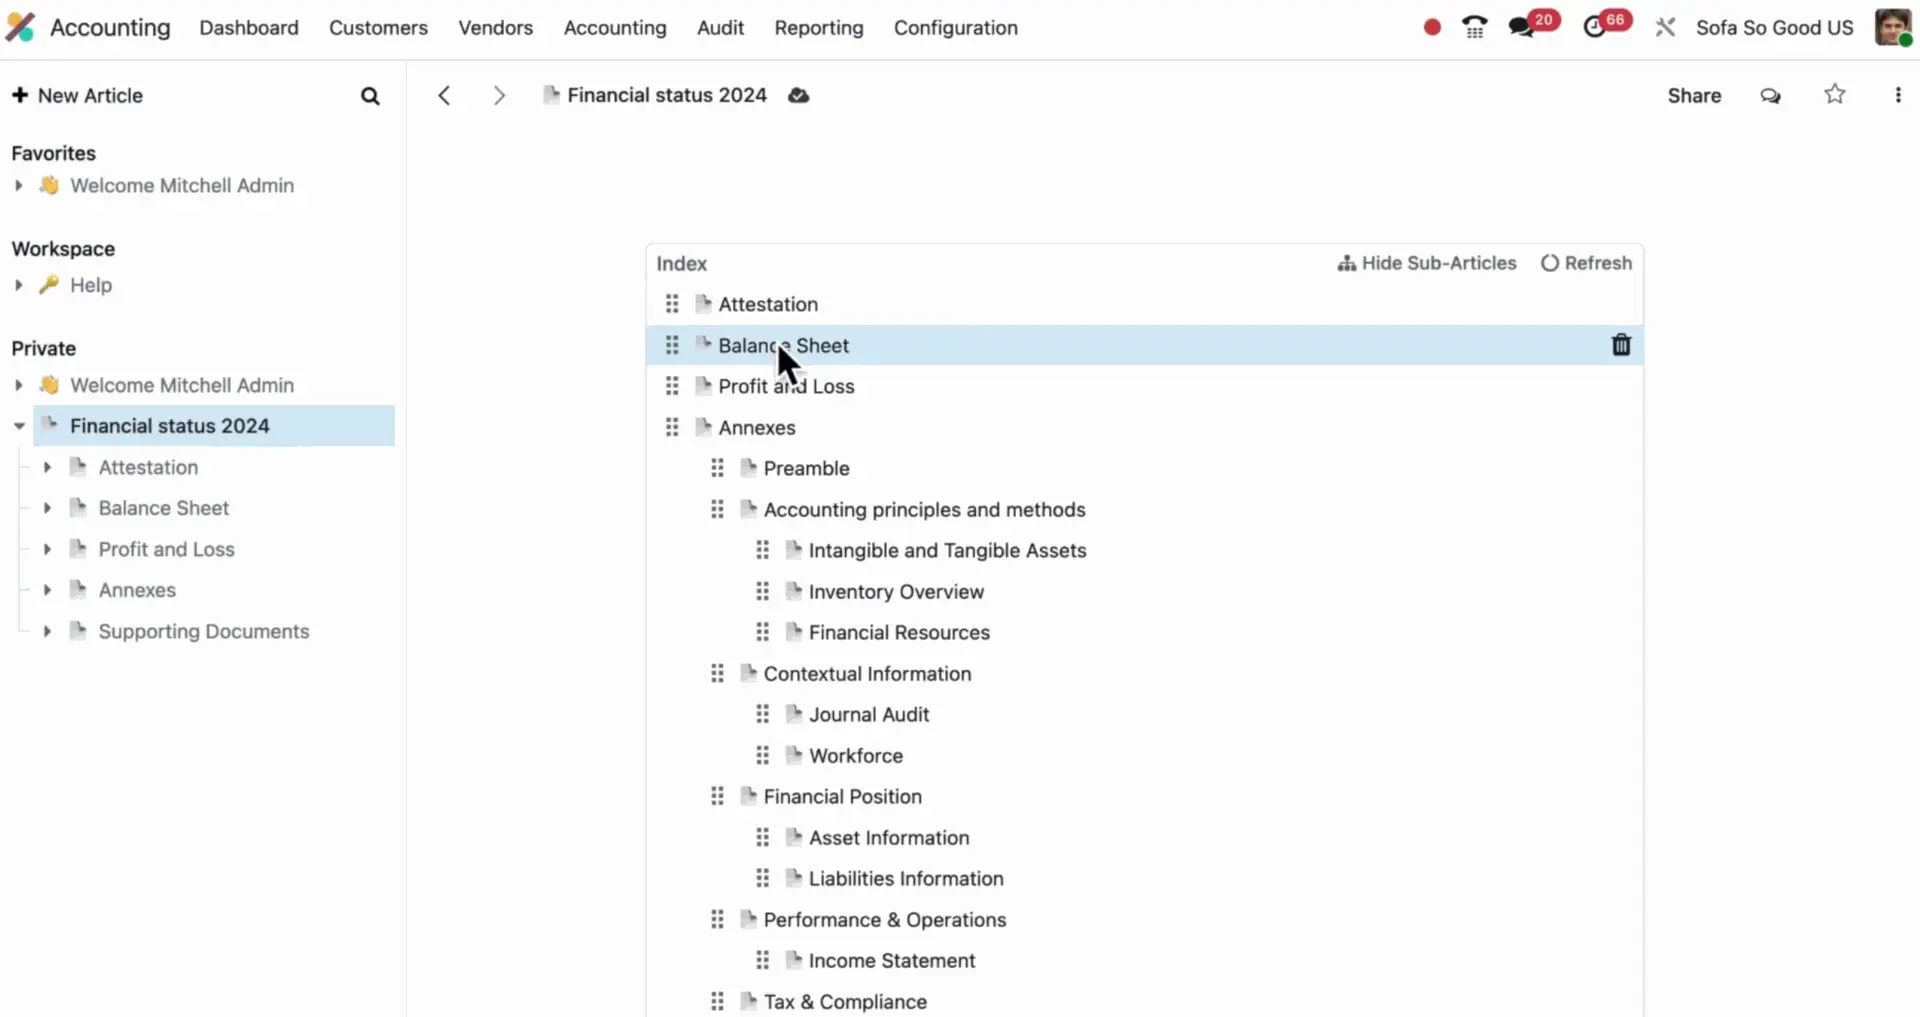Viewport: 1920px width, 1017px height.
Task: Open the activities clock icon showing 66
Action: click(1600, 27)
